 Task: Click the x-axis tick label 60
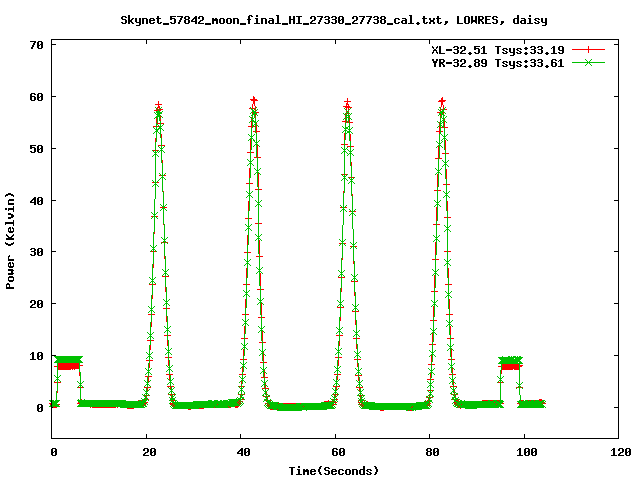(x=338, y=452)
